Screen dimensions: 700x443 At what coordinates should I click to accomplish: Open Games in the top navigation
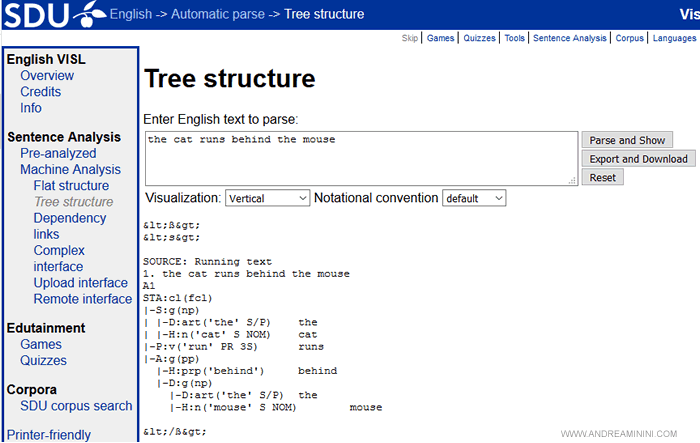440,38
